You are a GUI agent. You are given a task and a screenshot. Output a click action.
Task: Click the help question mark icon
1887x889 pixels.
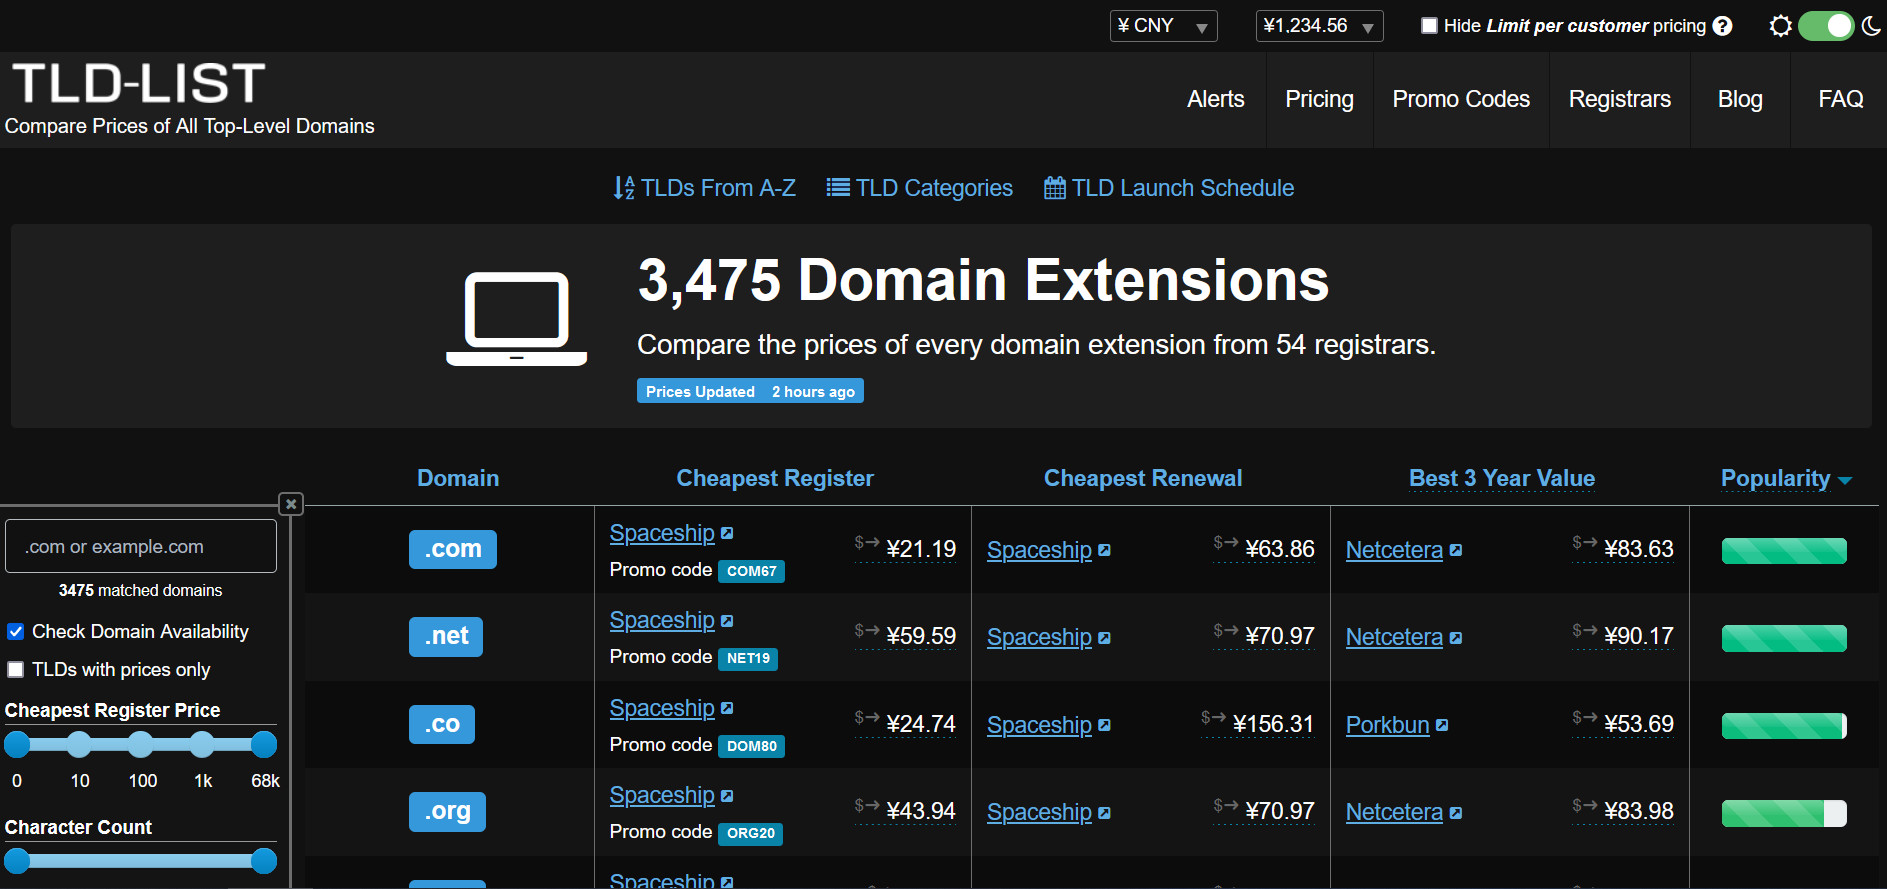(1722, 26)
